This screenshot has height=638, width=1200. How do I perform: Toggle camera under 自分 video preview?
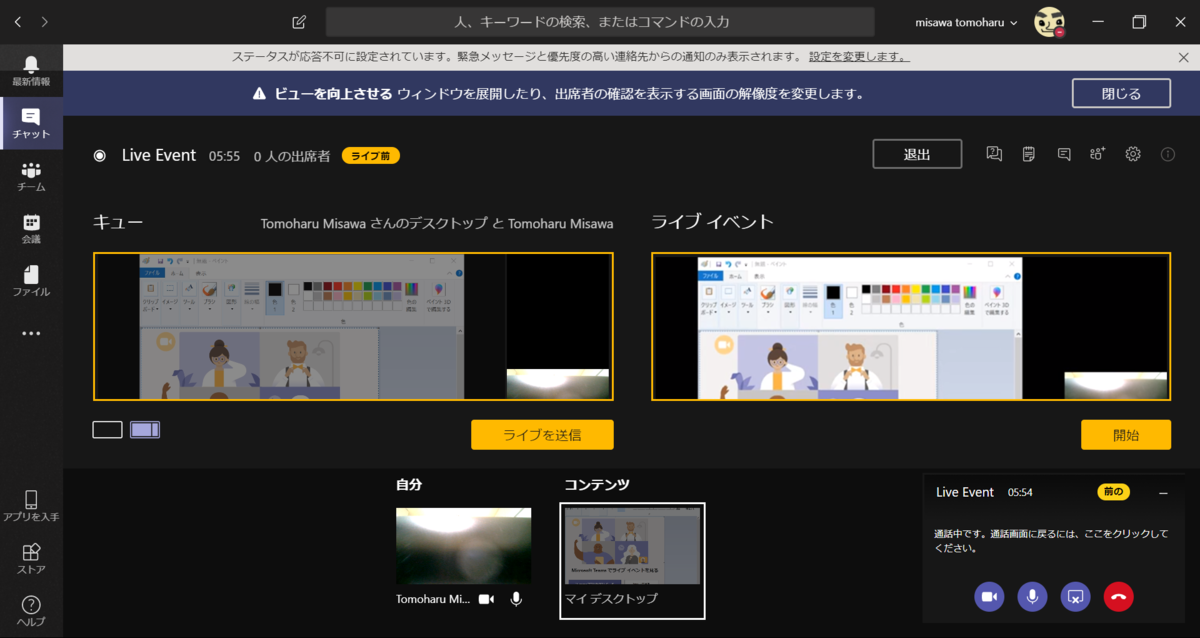(487, 598)
